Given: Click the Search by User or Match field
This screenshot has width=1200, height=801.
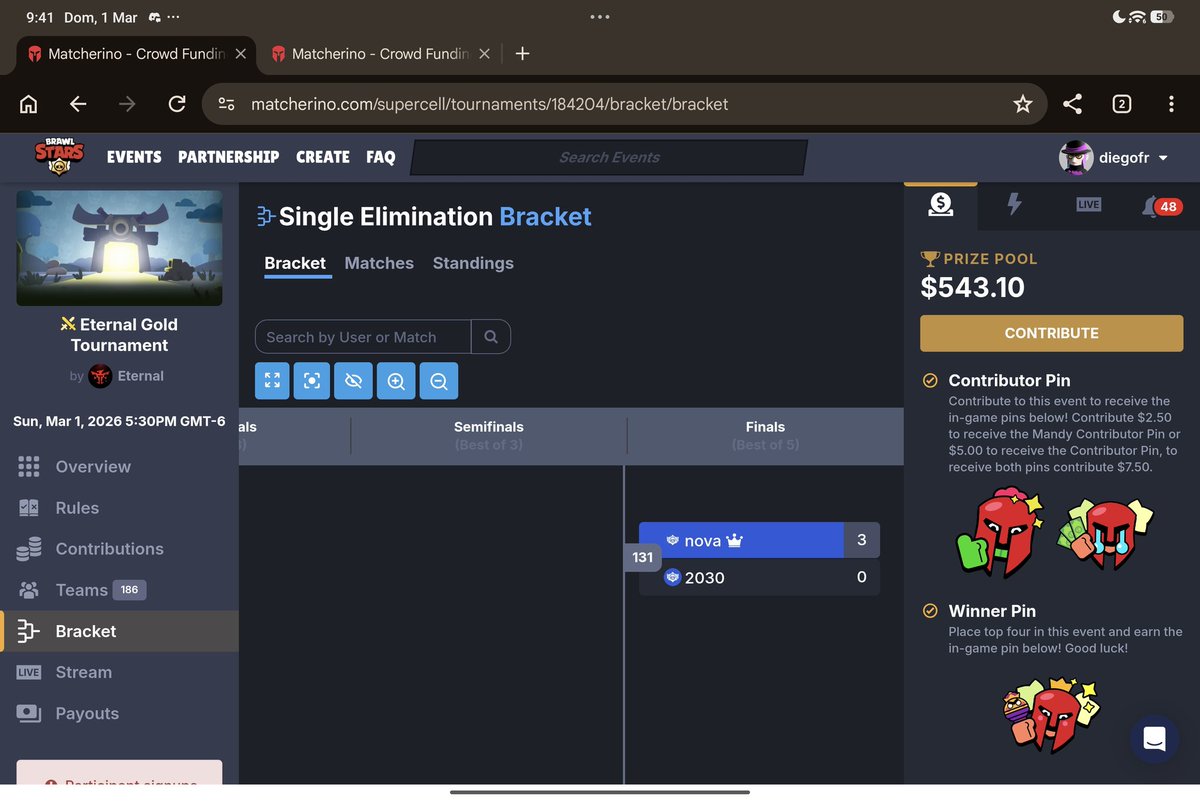Looking at the screenshot, I should coord(362,336).
